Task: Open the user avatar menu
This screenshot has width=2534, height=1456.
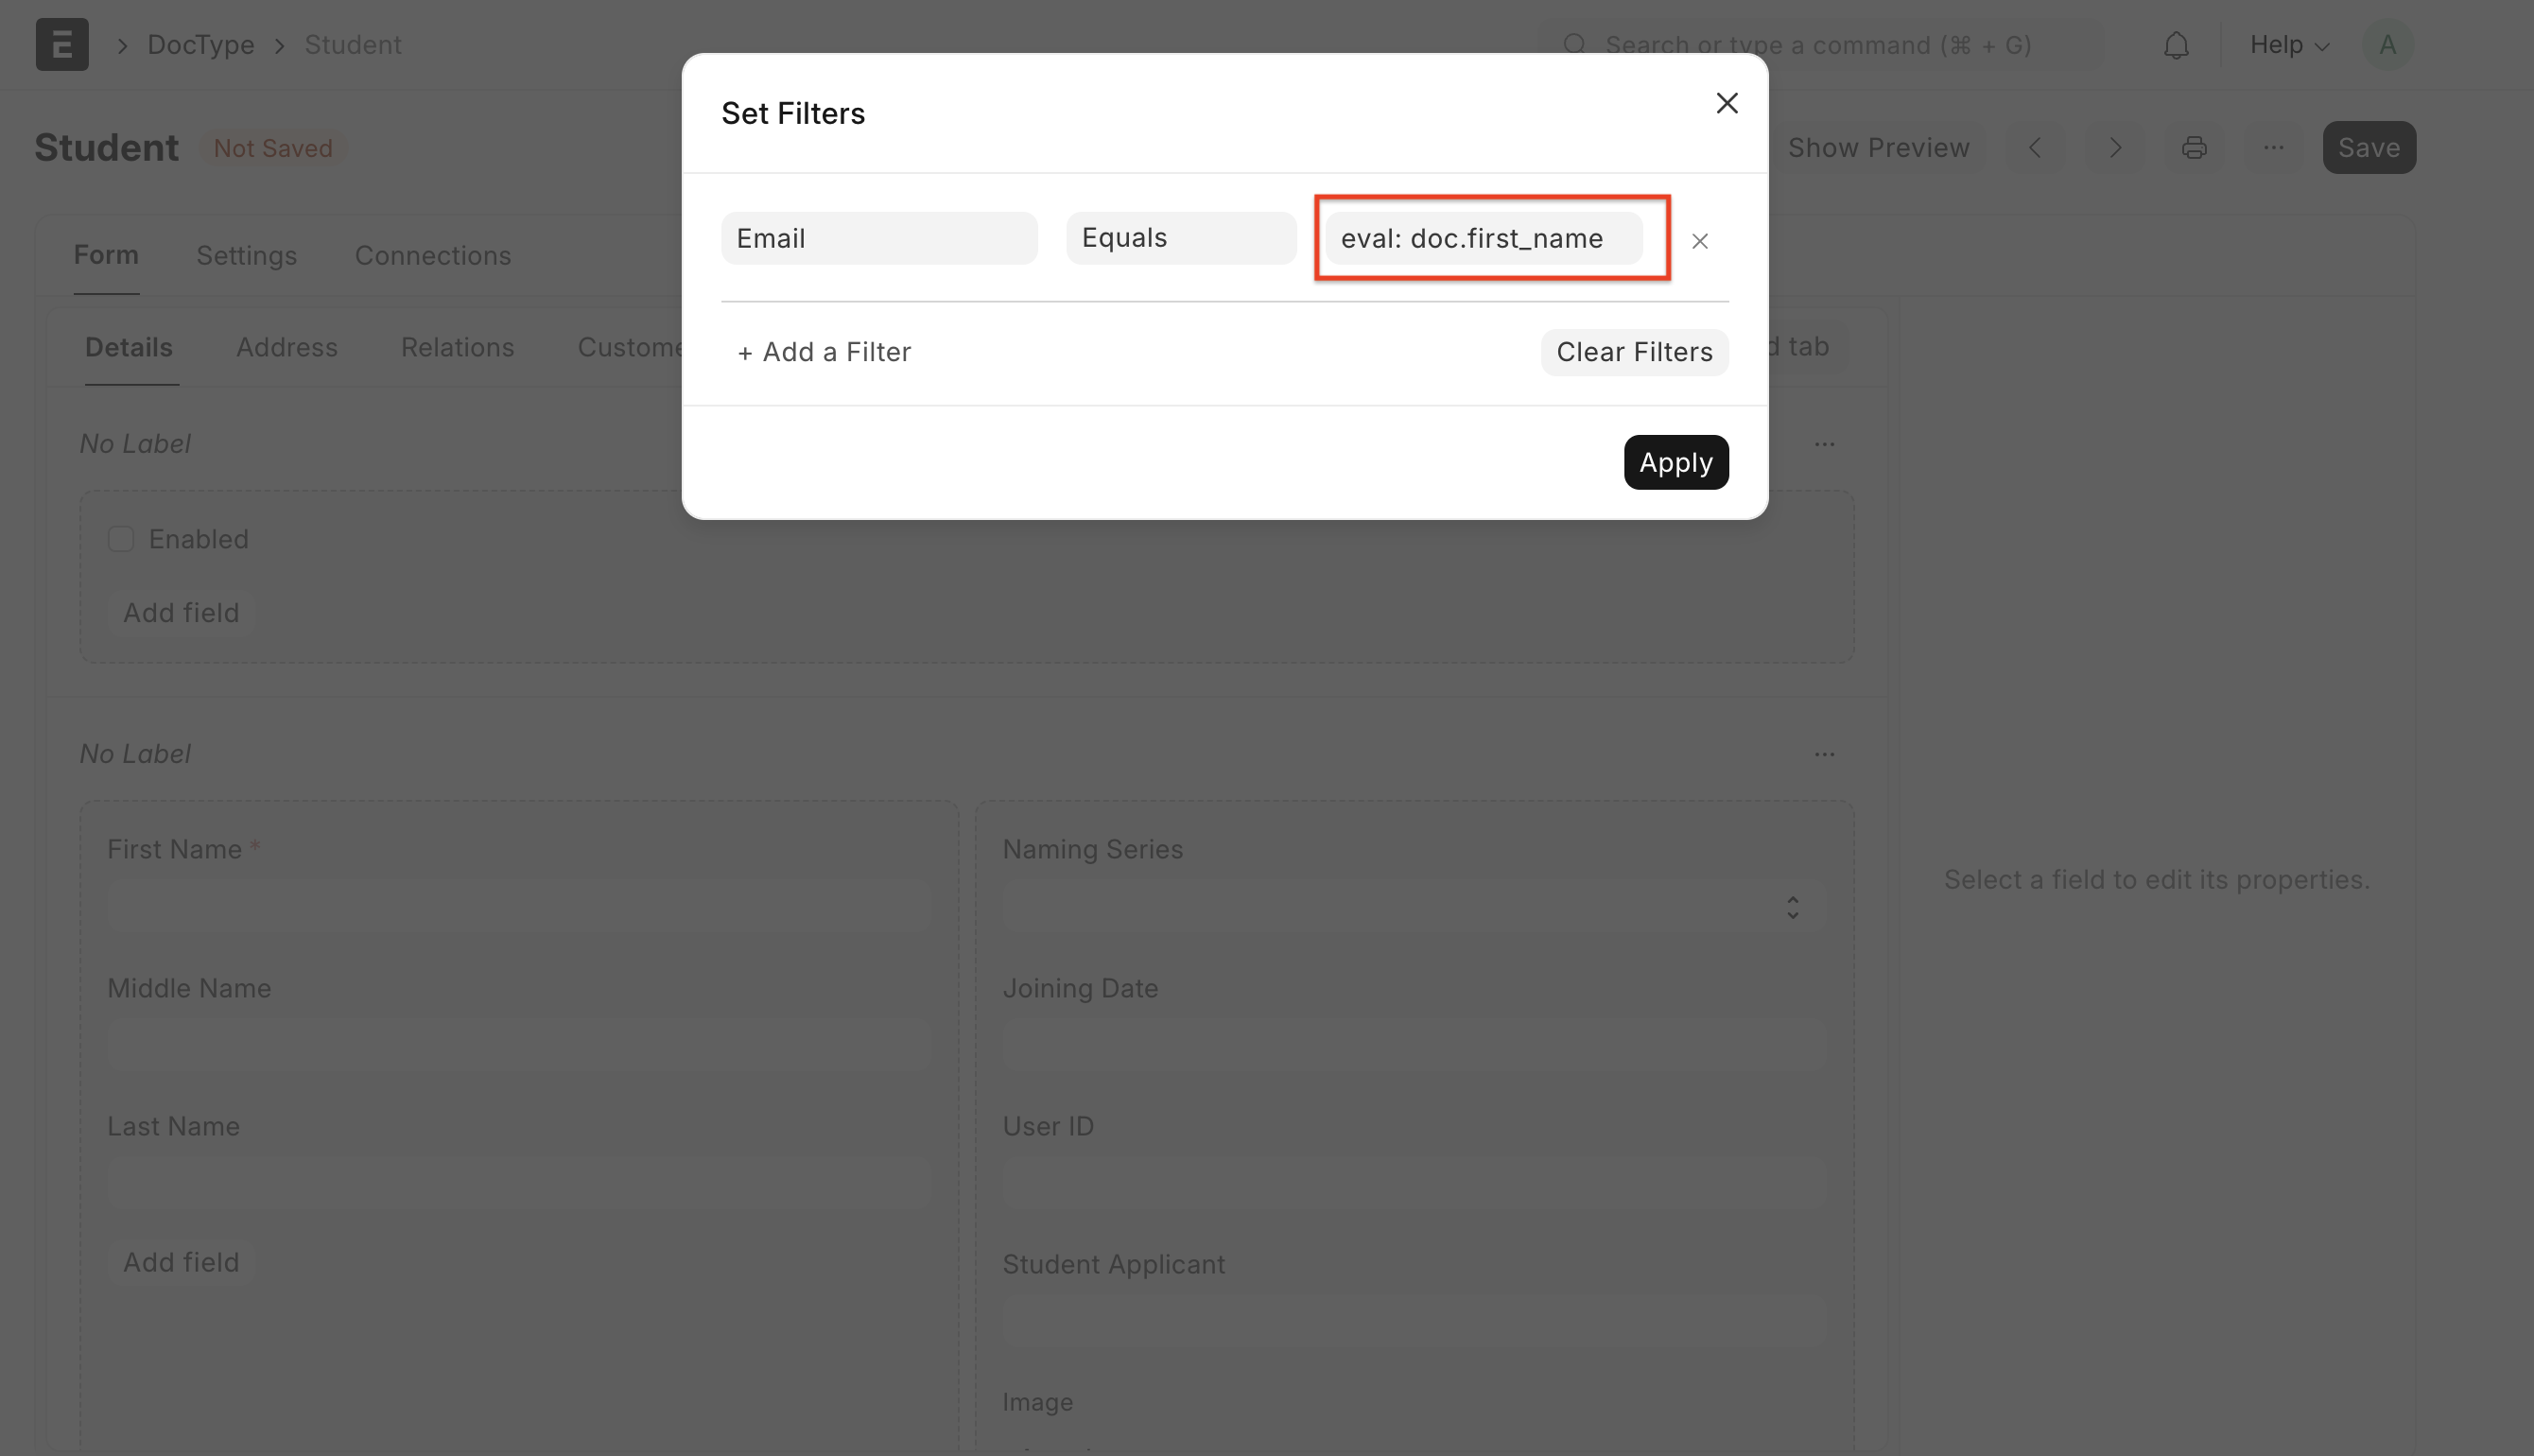Action: click(2387, 45)
